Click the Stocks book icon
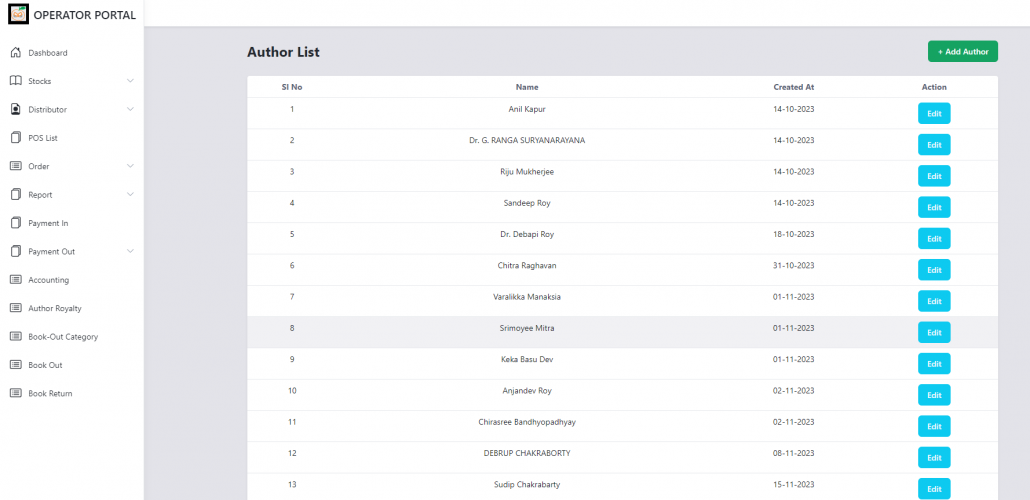 (x=15, y=81)
